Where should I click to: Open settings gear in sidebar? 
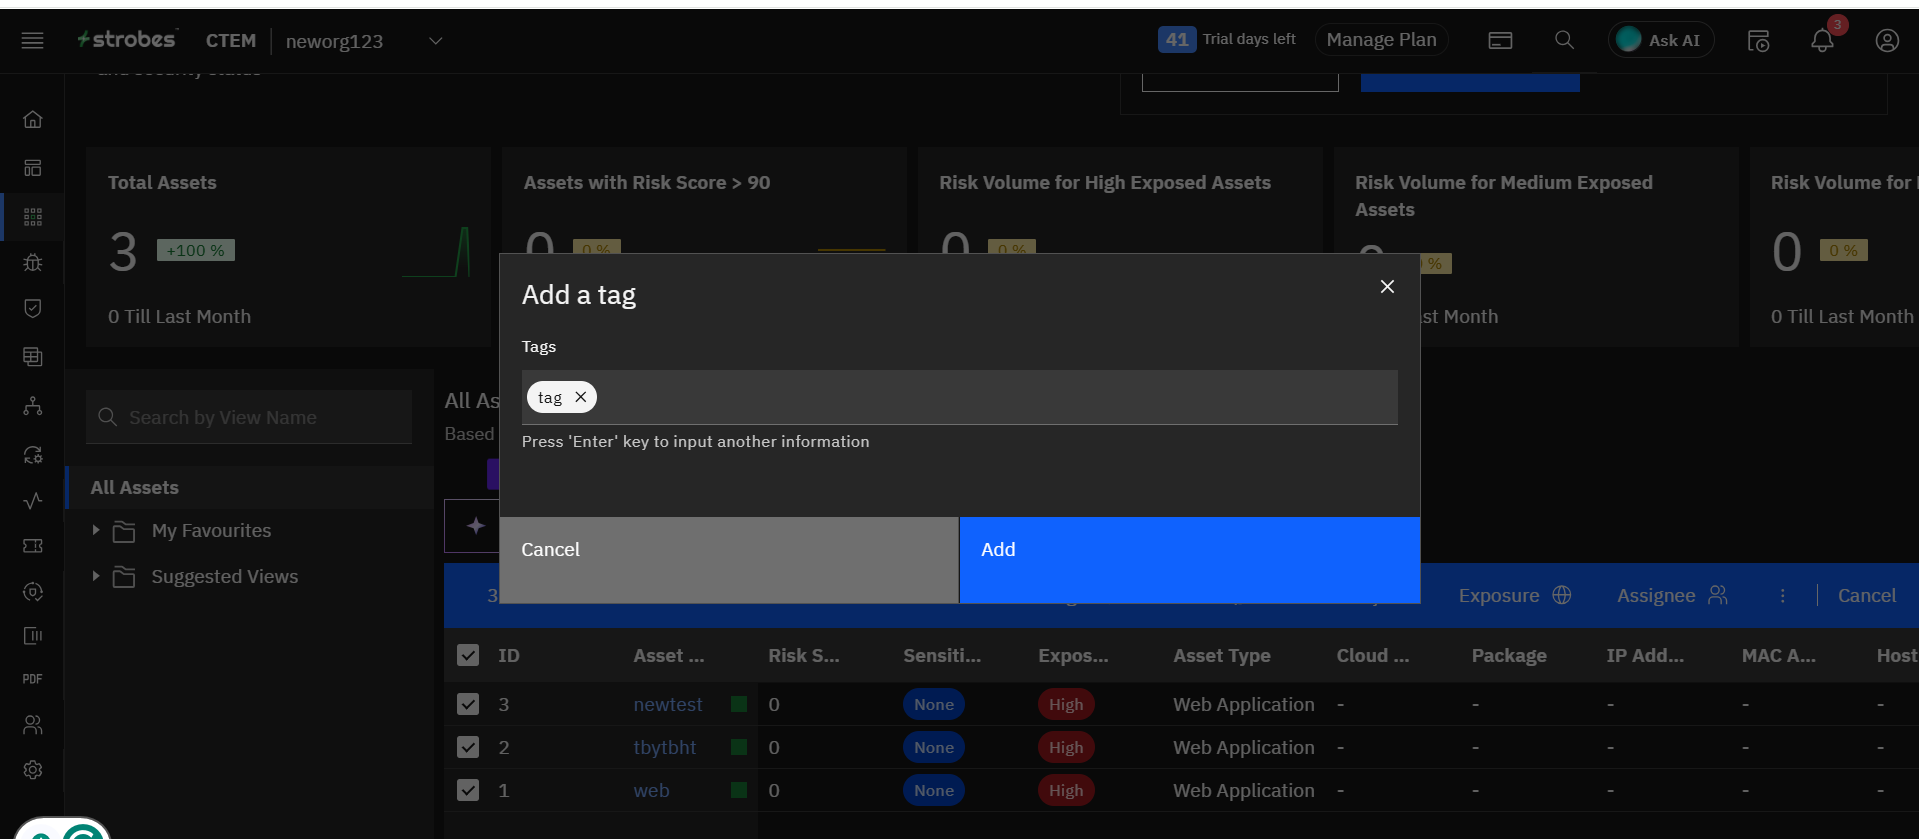coord(33,770)
